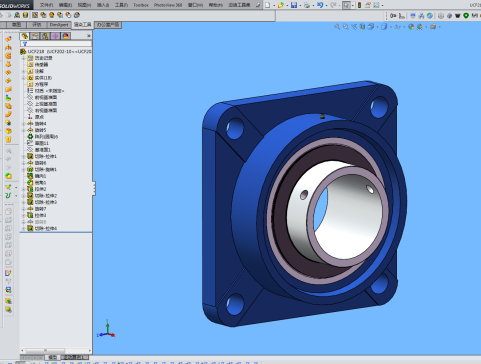Click the Edit Appearance color ball icon
The height and width of the screenshot is (364, 481).
pos(411,27)
